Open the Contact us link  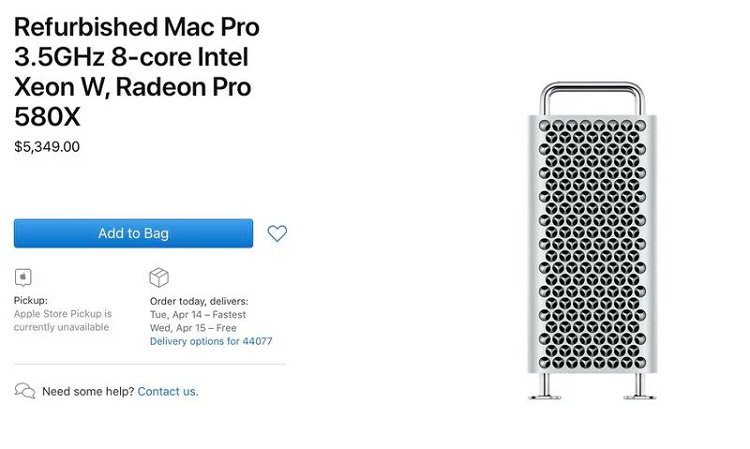point(167,391)
